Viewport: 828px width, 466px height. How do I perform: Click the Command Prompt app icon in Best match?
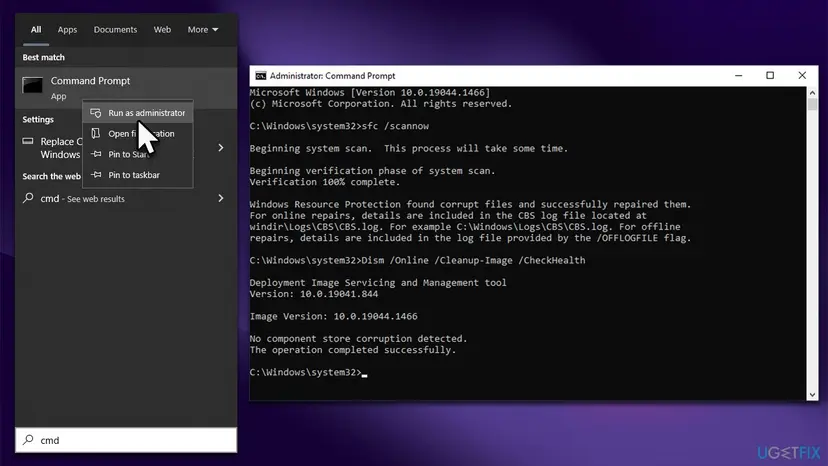point(32,86)
